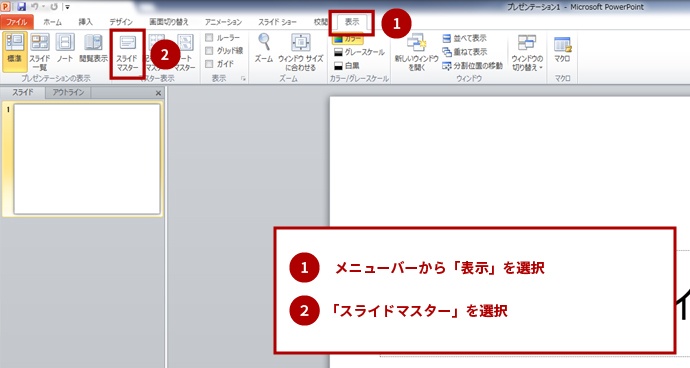This screenshot has height=368, width=690.
Task: Enable the ルーラー ruler checkbox
Action: [x=209, y=38]
